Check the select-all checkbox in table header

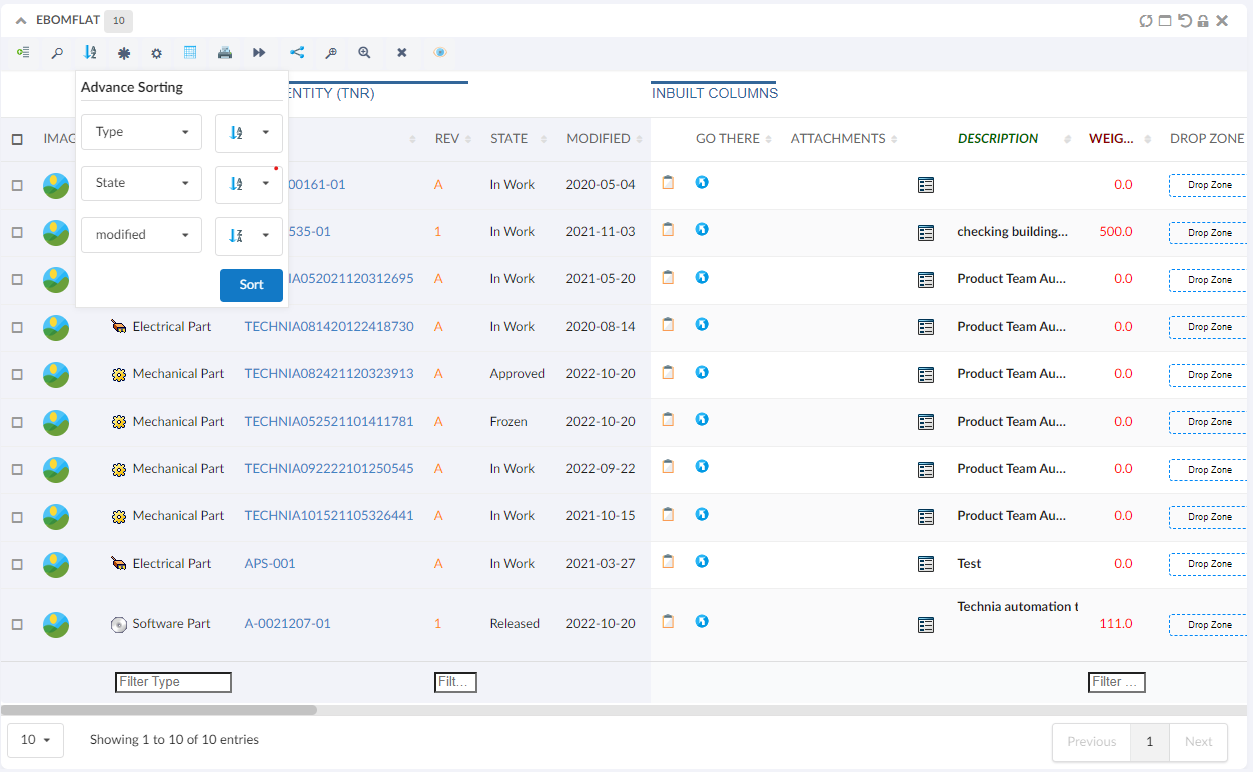17,139
